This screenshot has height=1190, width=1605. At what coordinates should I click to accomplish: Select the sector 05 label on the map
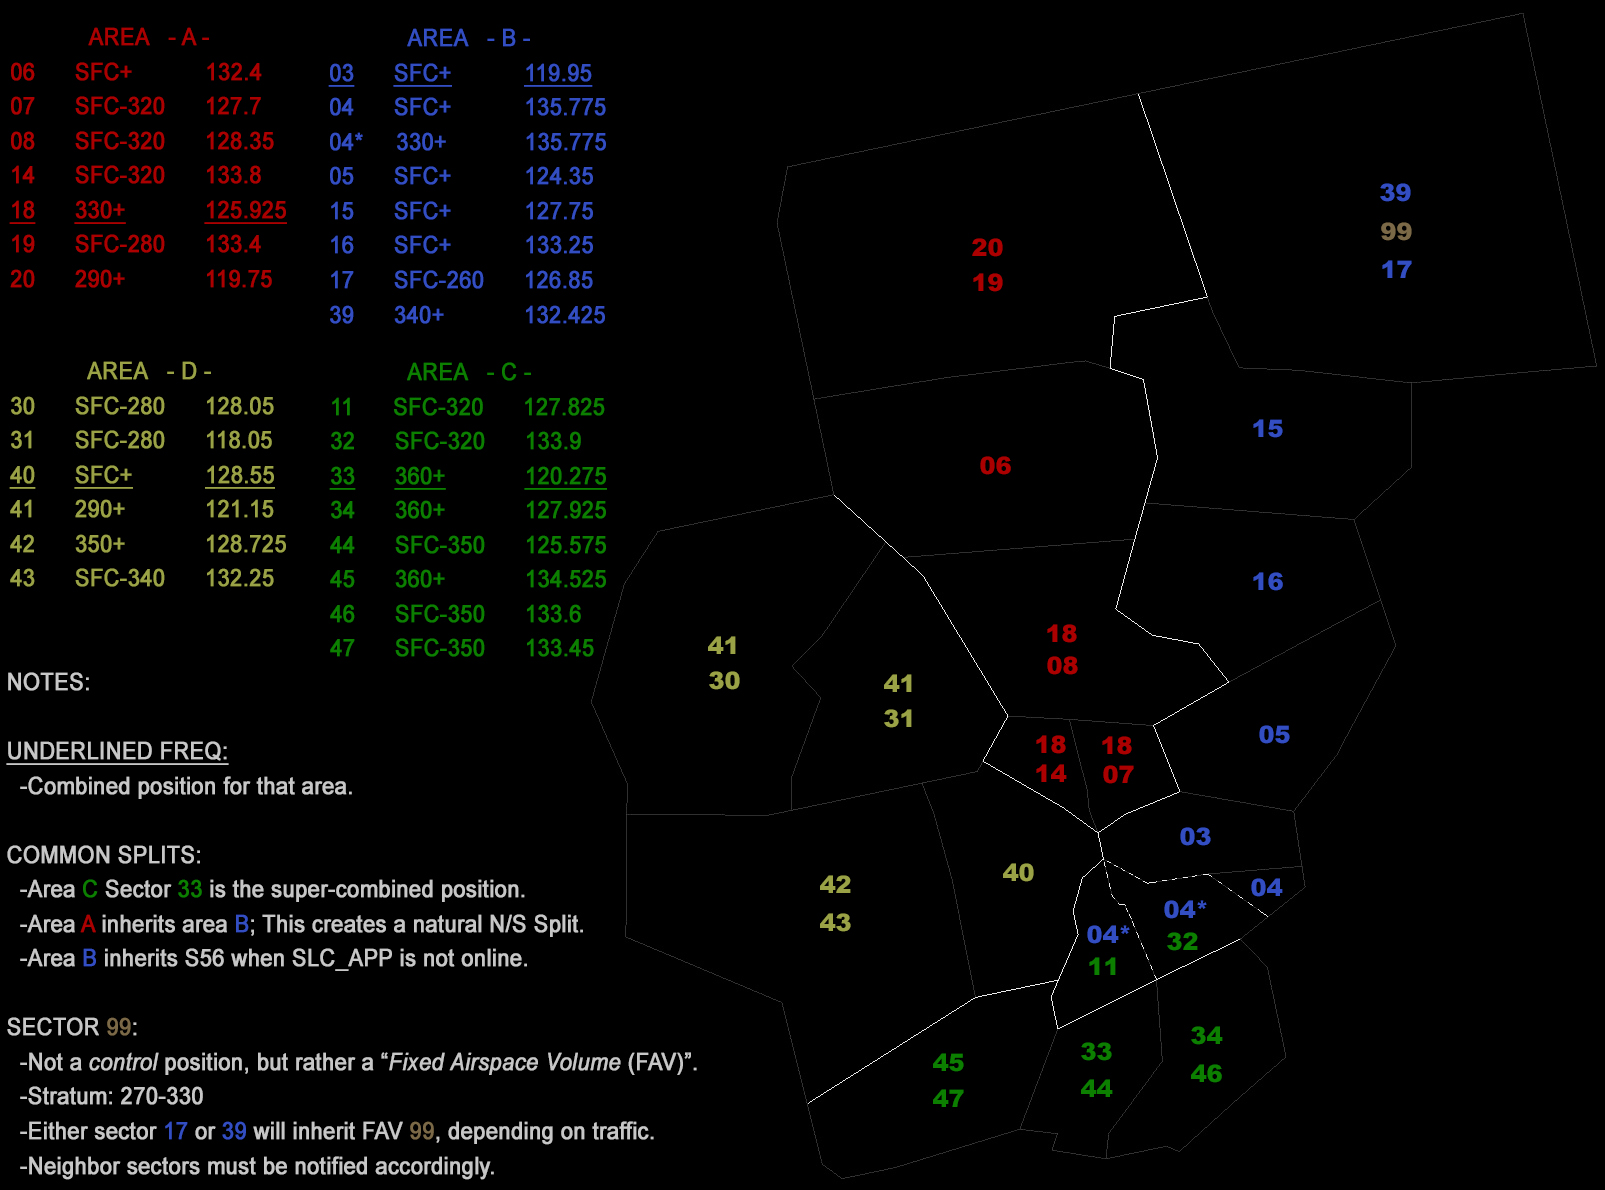[1274, 735]
